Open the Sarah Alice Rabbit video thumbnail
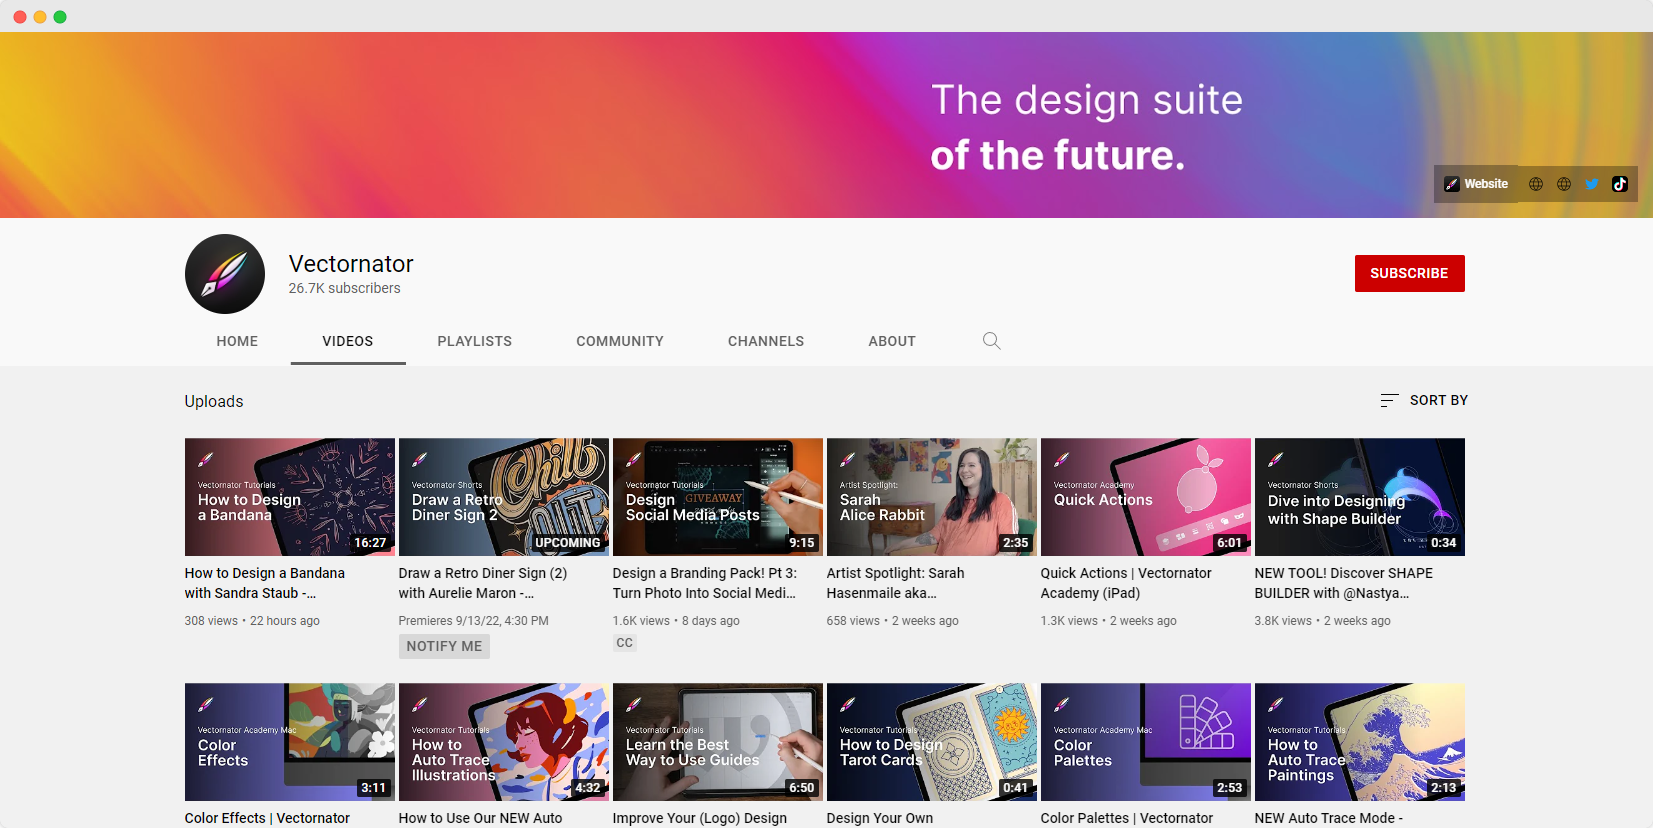Screen dimensions: 1653x828 point(932,497)
